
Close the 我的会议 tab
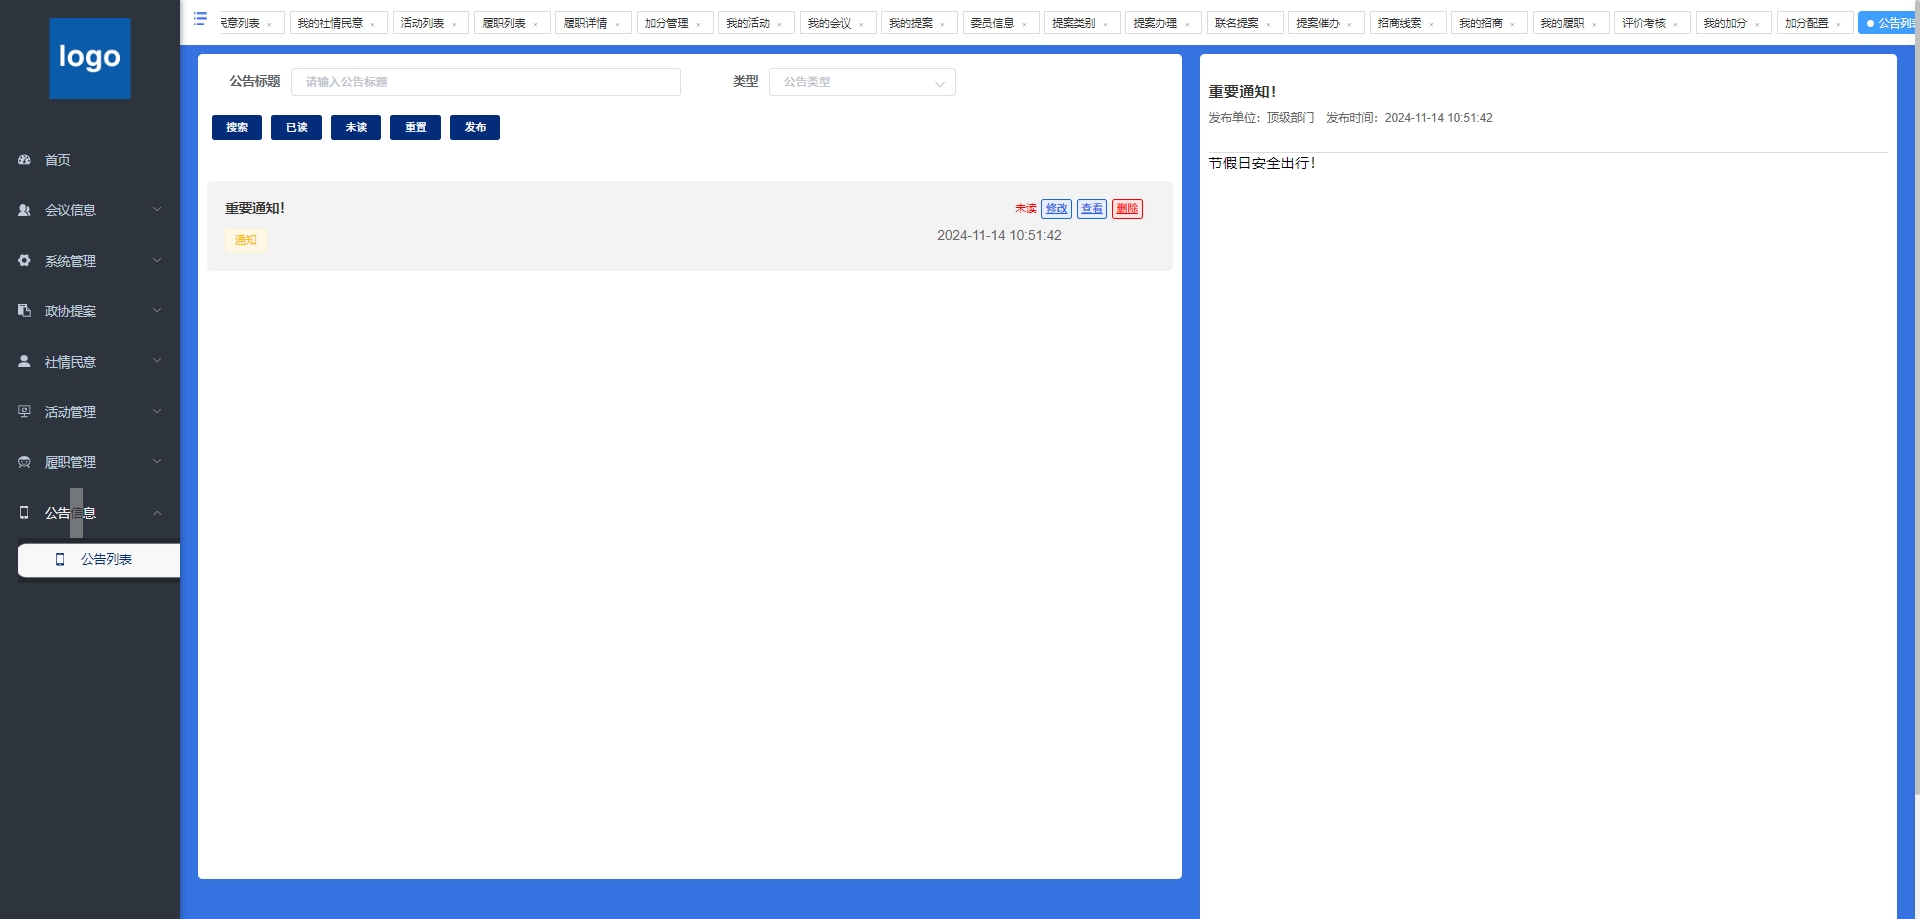click(861, 24)
